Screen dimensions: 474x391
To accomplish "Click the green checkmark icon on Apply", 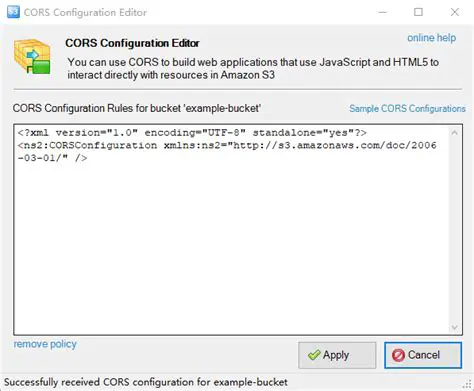I will (314, 355).
